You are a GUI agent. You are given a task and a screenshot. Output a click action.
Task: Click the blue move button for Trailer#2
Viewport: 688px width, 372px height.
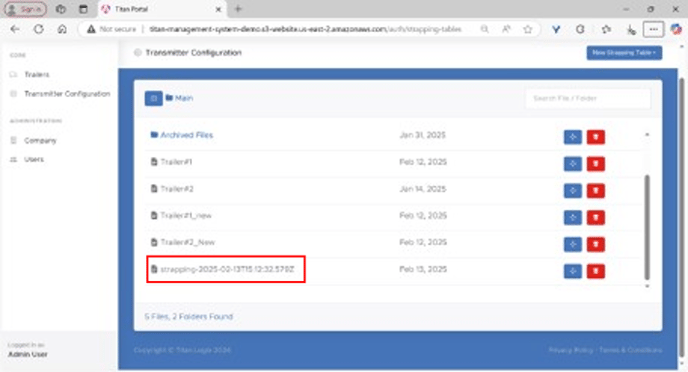pyautogui.click(x=573, y=190)
